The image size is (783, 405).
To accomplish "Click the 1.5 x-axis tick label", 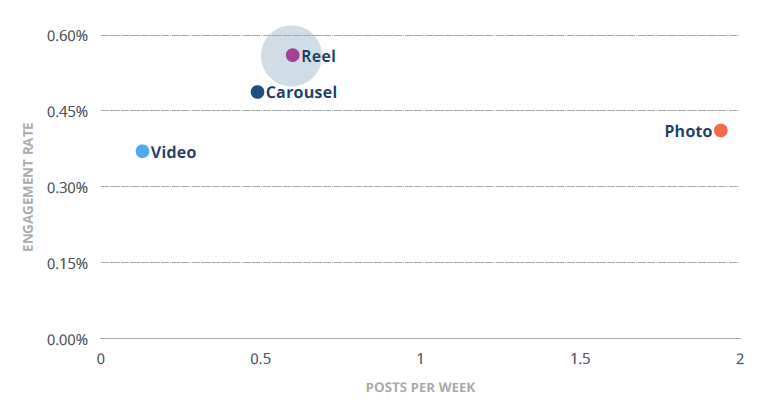I will (580, 359).
